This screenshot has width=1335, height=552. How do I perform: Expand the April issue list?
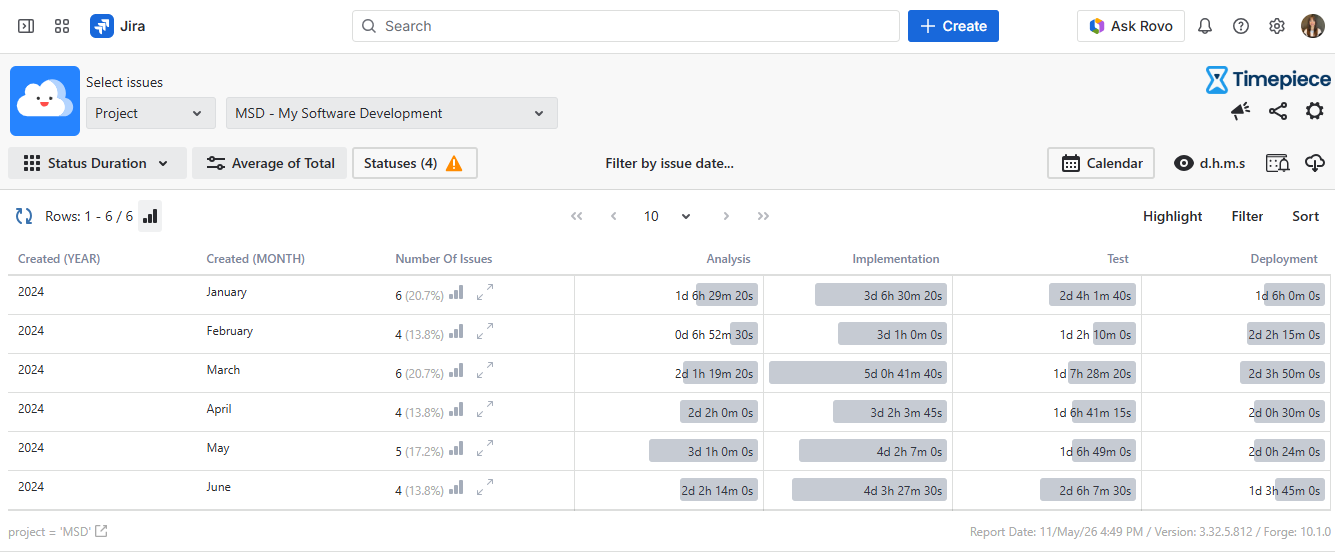(x=485, y=410)
